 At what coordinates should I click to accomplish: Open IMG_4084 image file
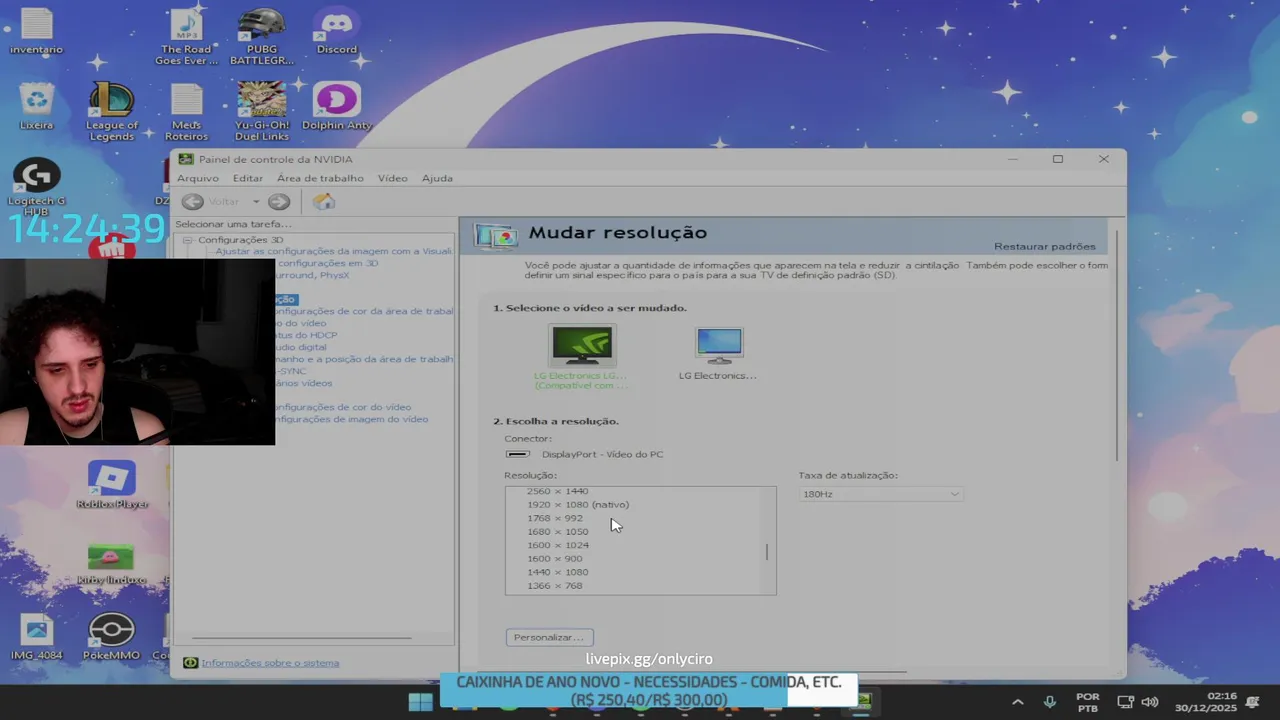(37, 638)
